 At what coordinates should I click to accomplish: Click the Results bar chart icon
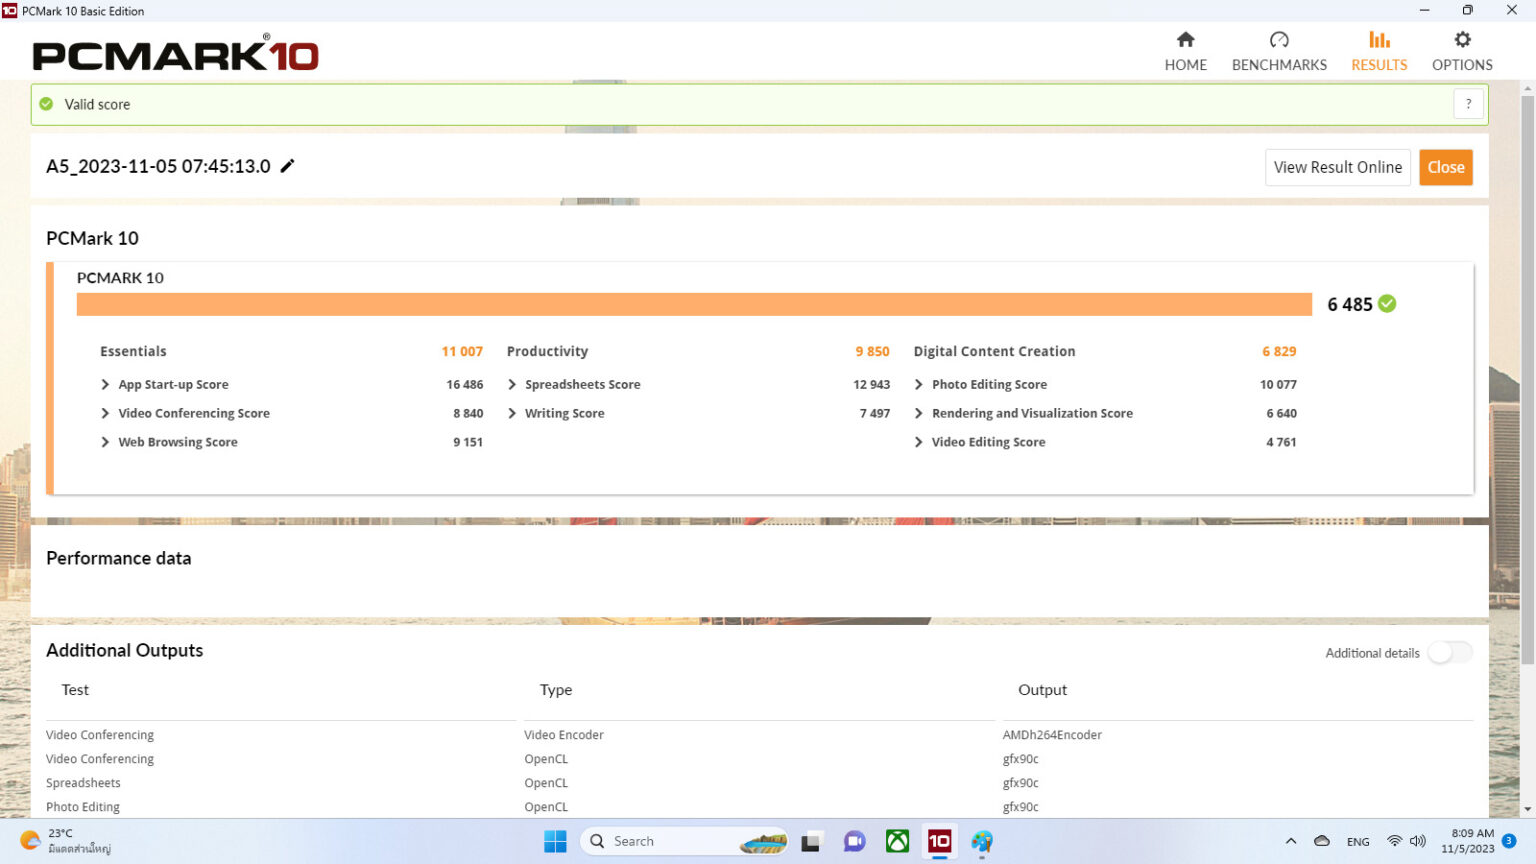point(1379,40)
